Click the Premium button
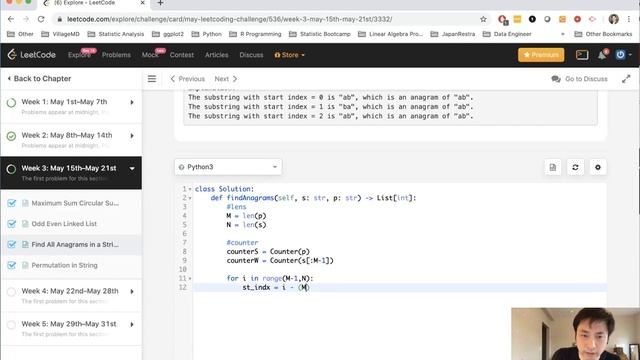 (x=541, y=55)
